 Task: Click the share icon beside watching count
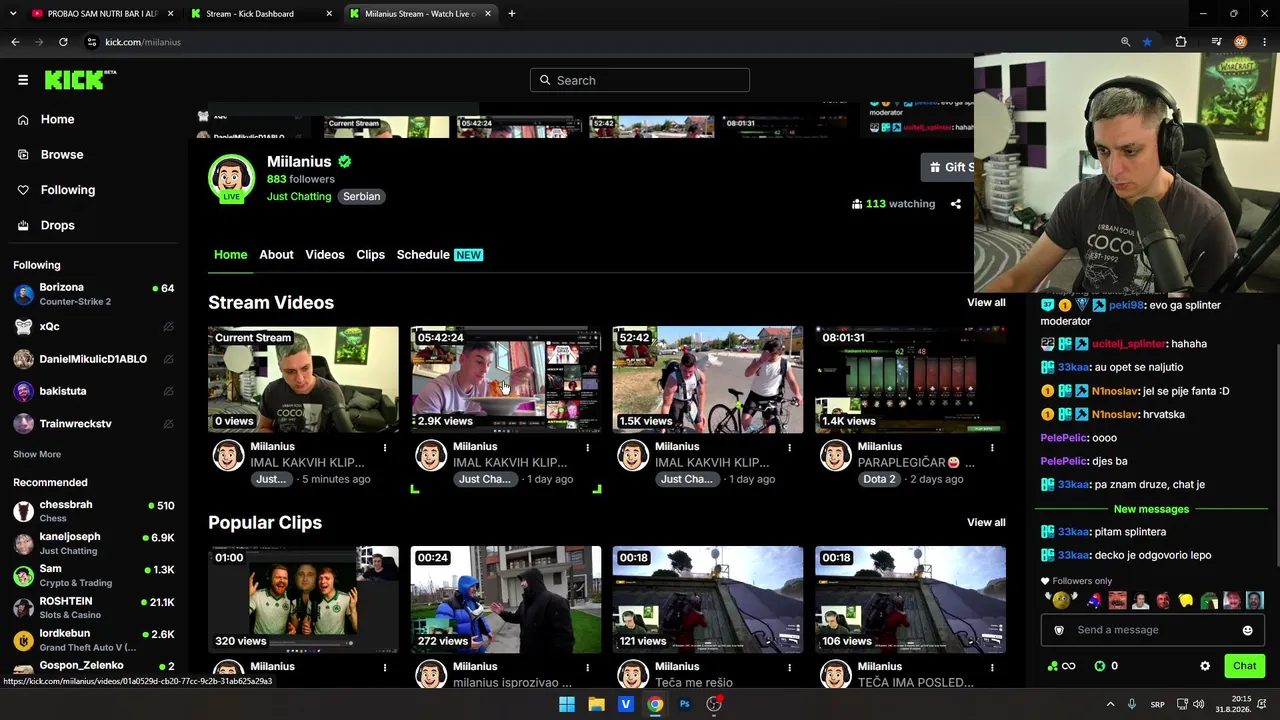956,204
